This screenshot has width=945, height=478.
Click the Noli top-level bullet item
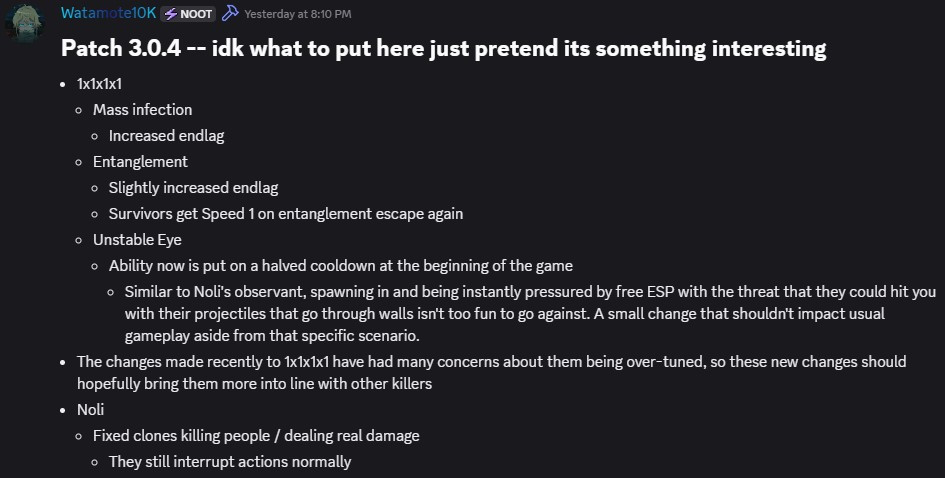[x=90, y=409]
